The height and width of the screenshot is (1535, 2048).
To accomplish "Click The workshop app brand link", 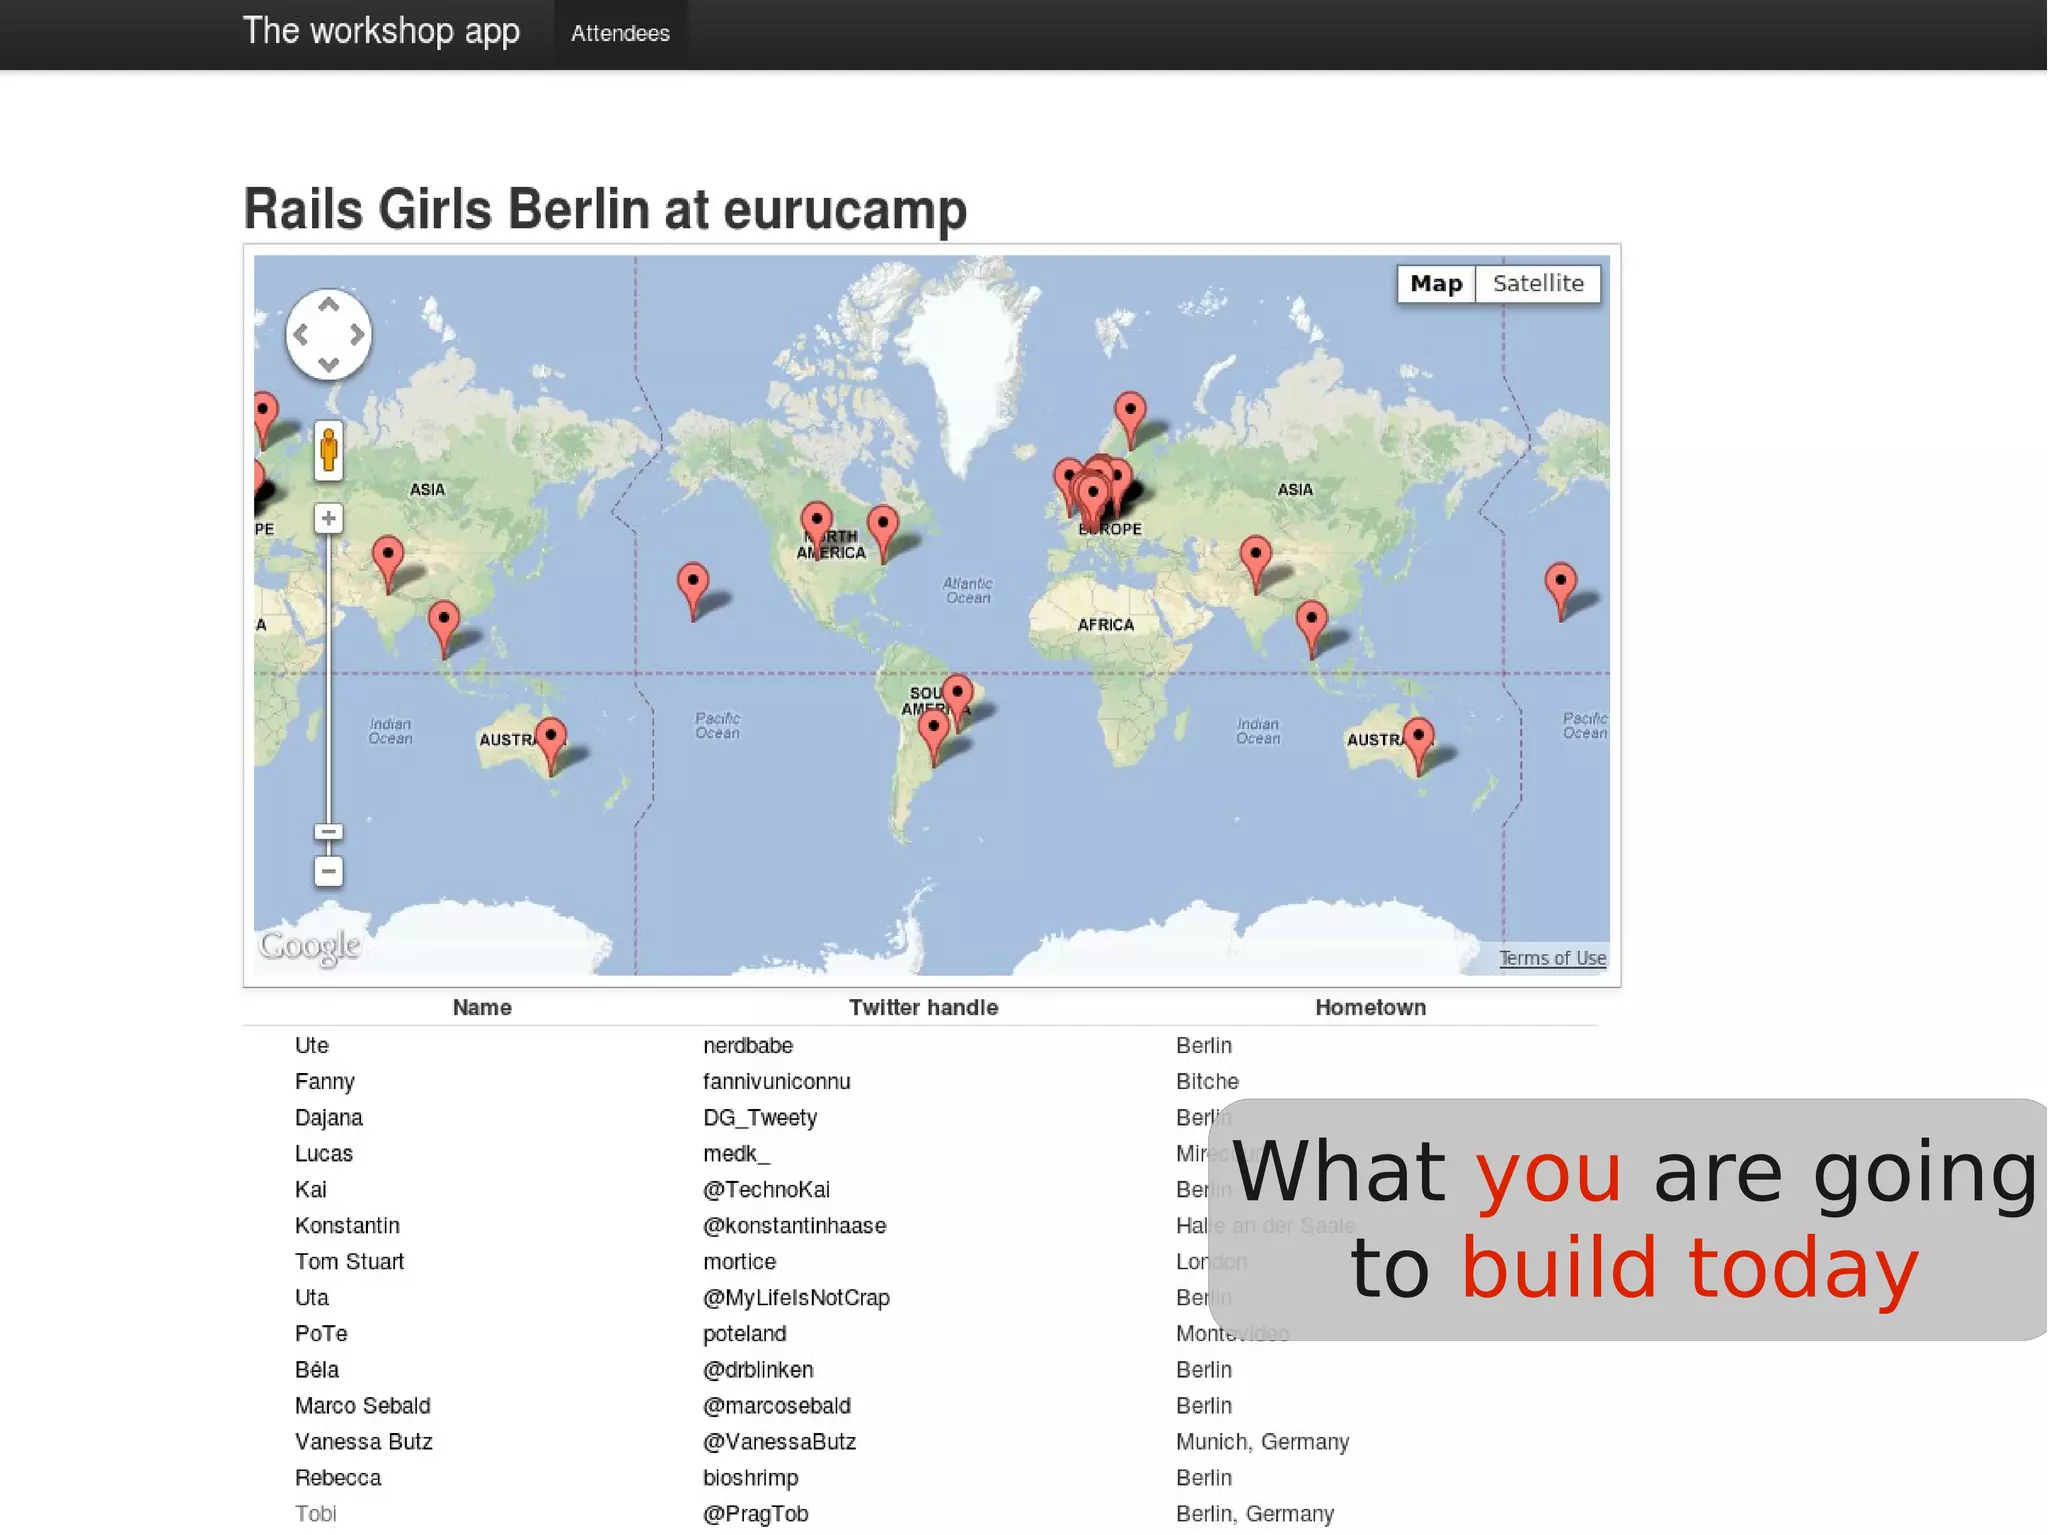I will coord(381,31).
